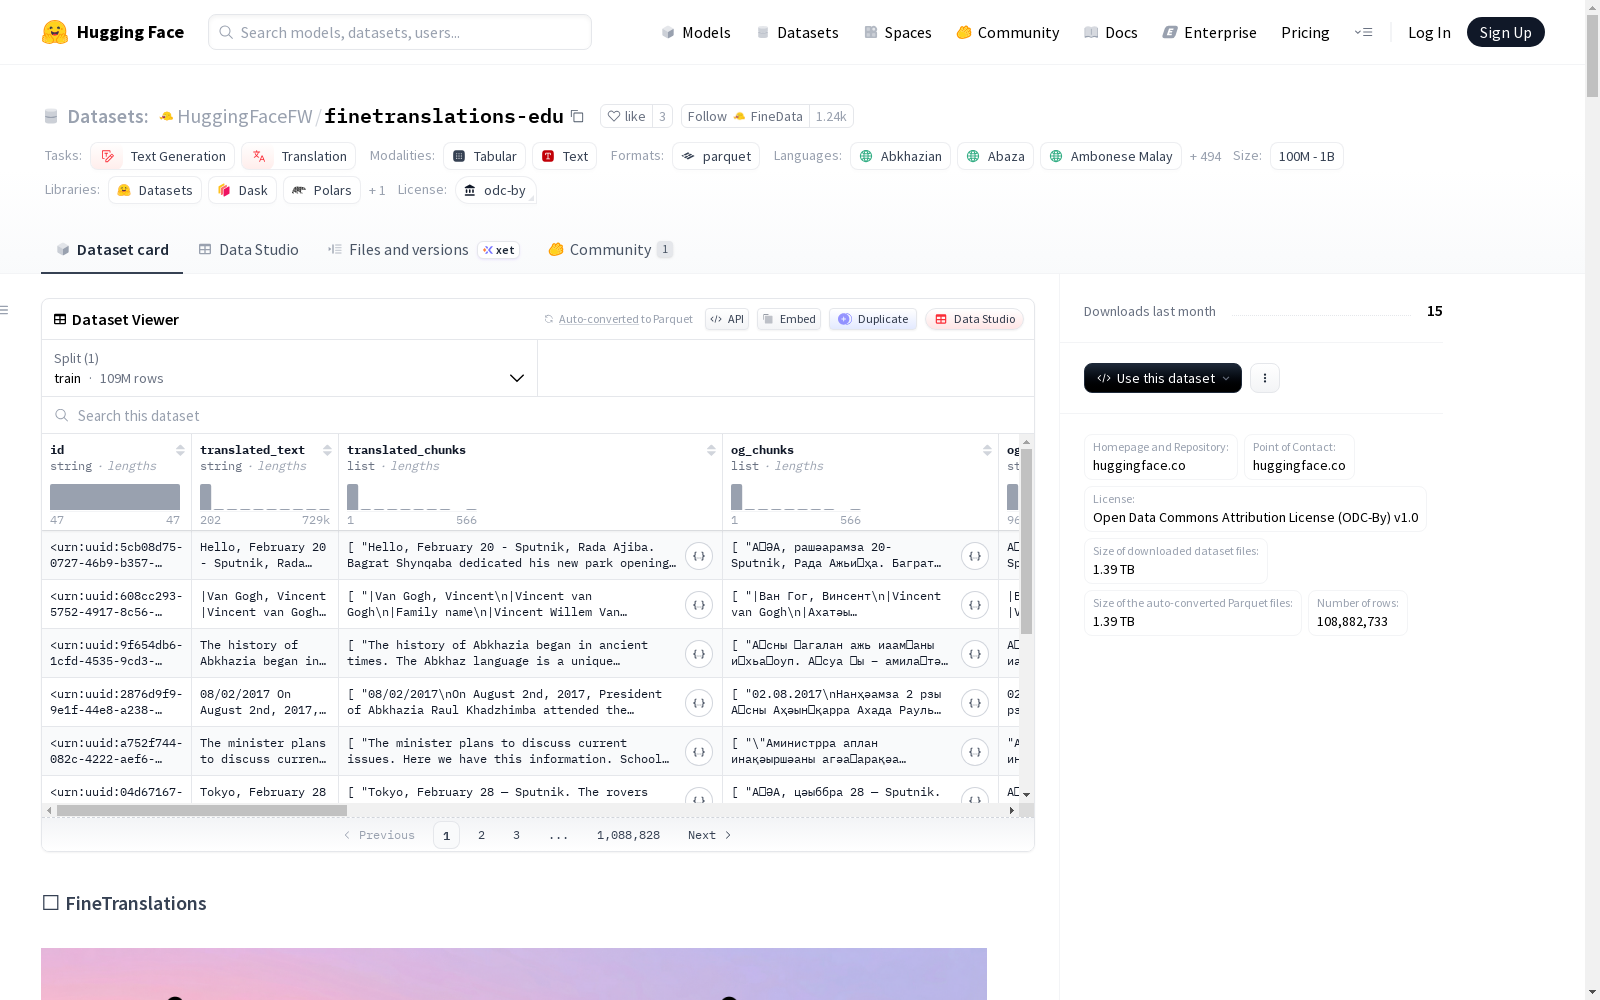The width and height of the screenshot is (1600, 1000).
Task: Sort by the og_chunks column
Action: pos(987,450)
